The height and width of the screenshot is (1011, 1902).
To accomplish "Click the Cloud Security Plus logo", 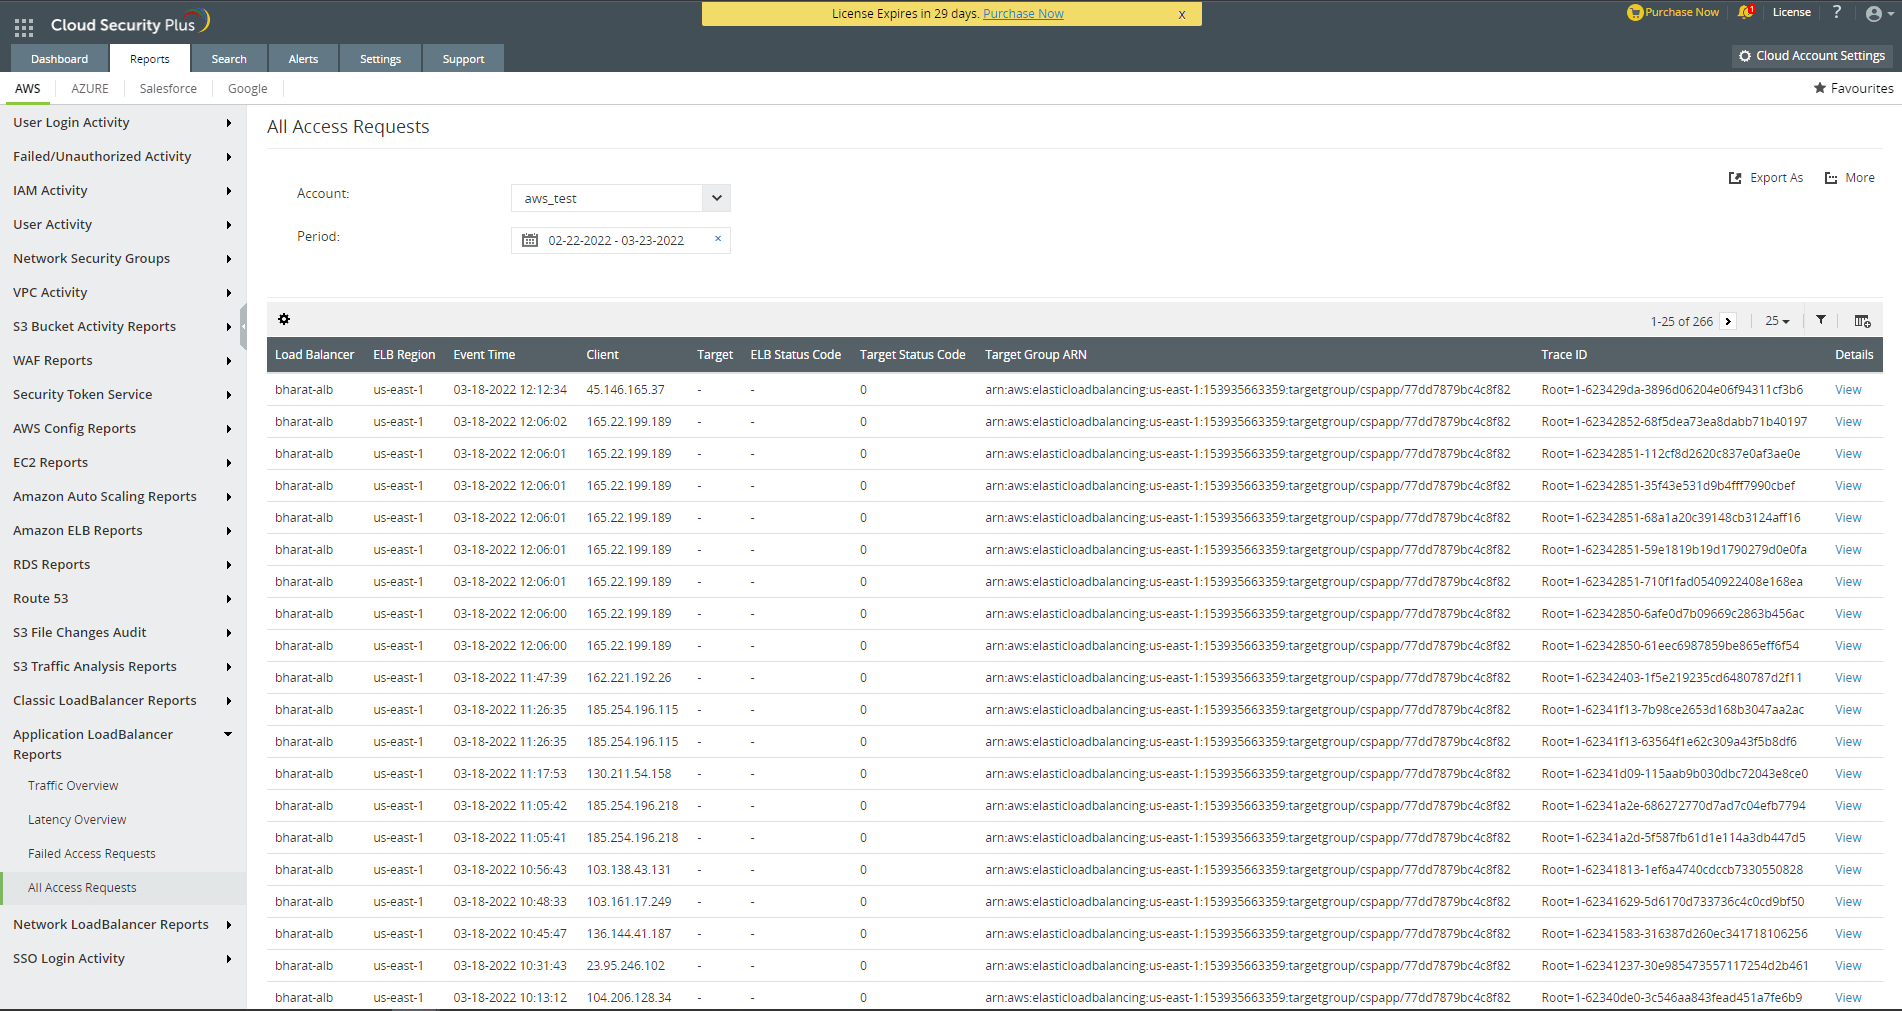I will (130, 22).
